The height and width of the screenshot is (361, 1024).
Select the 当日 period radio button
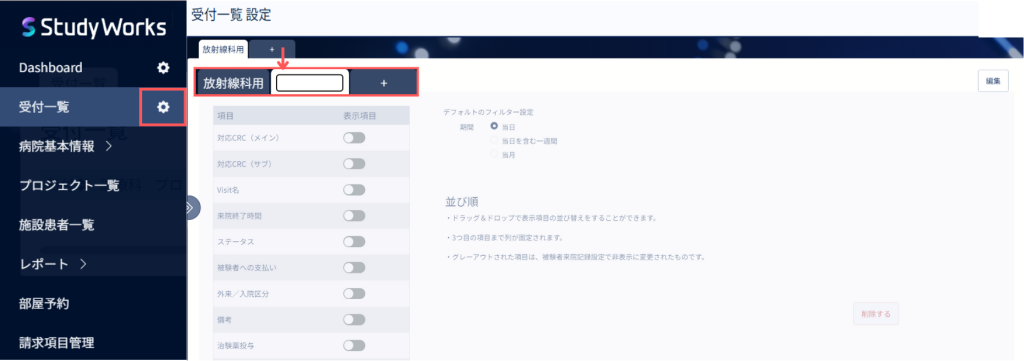click(x=494, y=126)
